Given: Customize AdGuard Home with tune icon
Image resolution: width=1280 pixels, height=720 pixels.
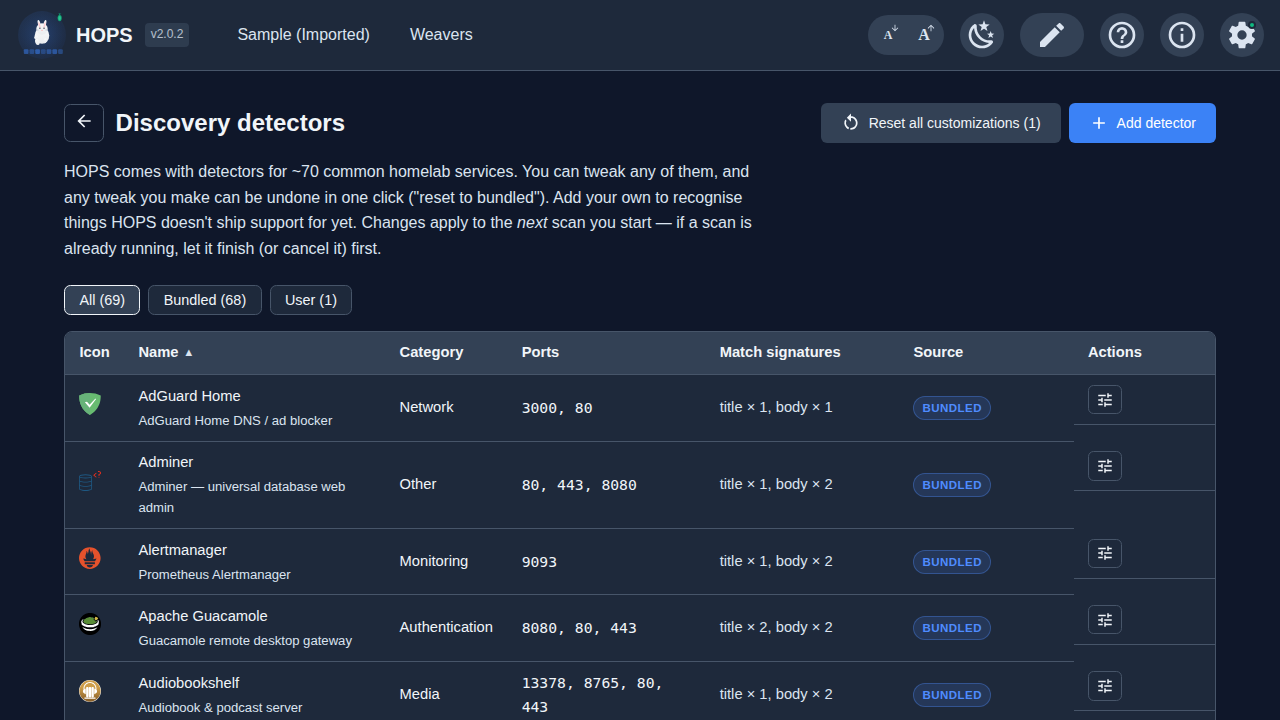Looking at the screenshot, I should [x=1105, y=400].
